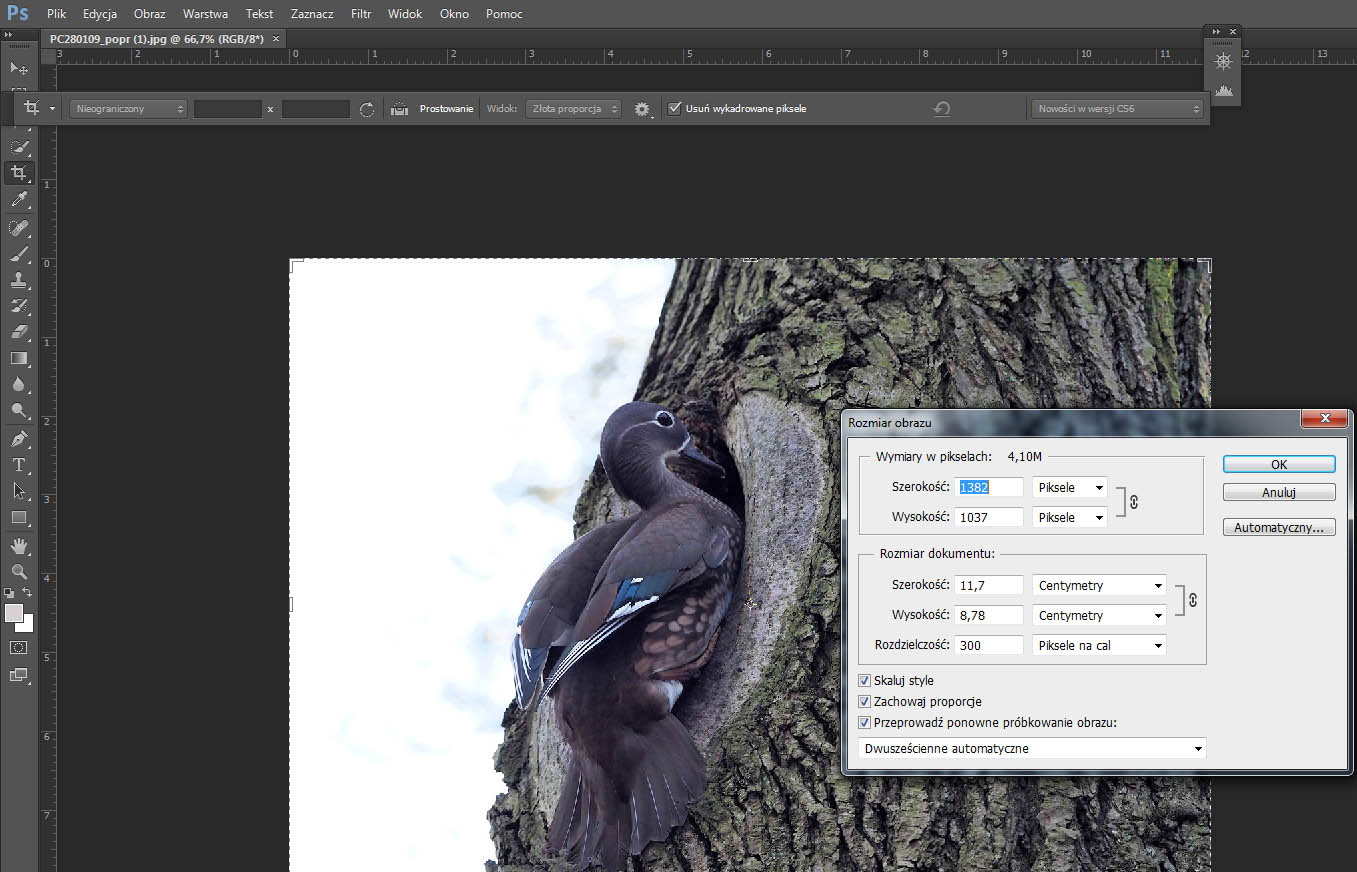Disable Usuń wykadrowane piksele option
The image size is (1357, 872).
675,108
